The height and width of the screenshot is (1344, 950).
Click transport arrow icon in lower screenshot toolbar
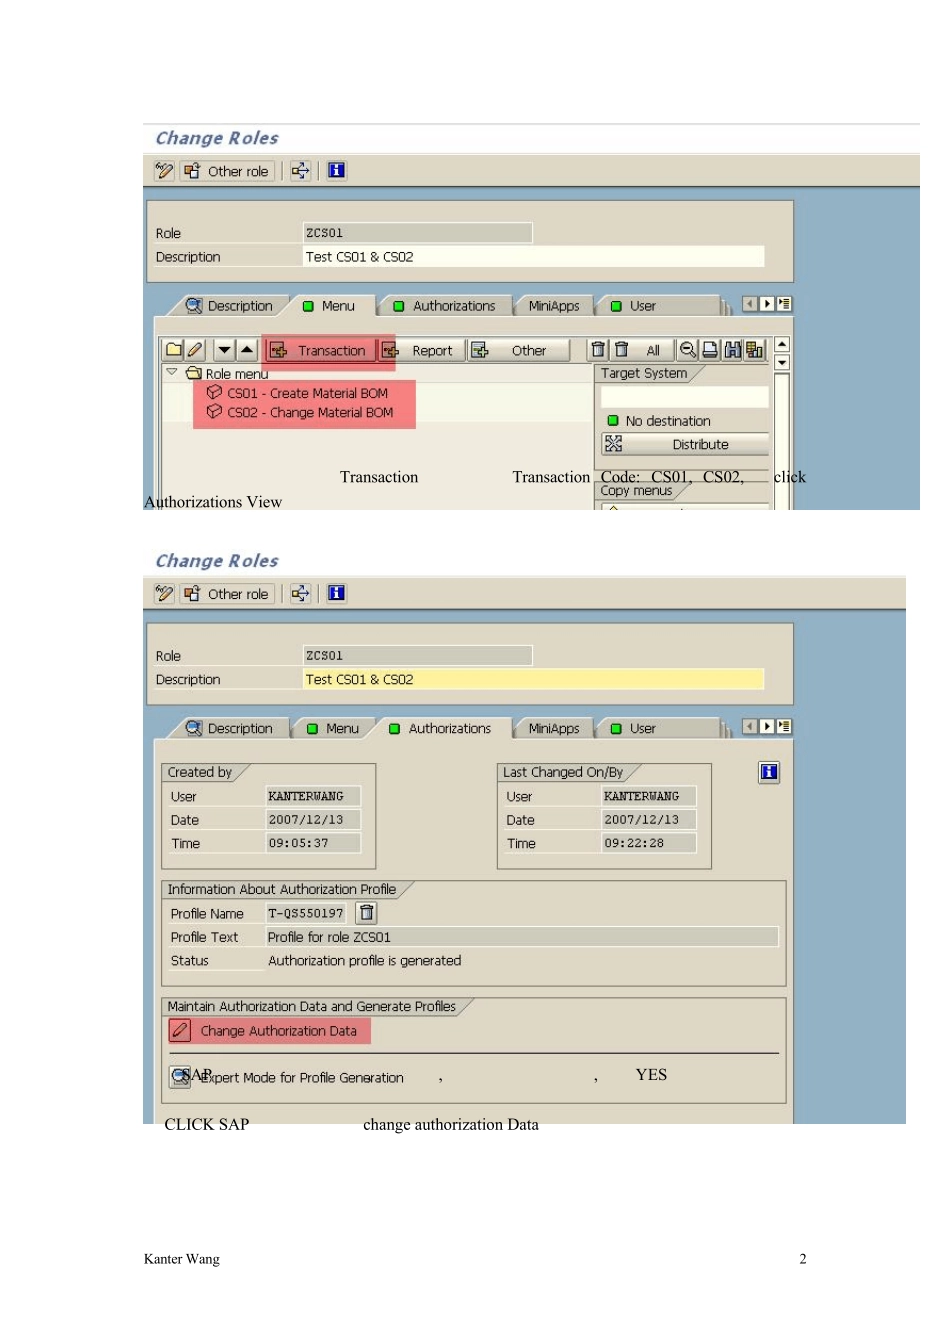click(300, 594)
